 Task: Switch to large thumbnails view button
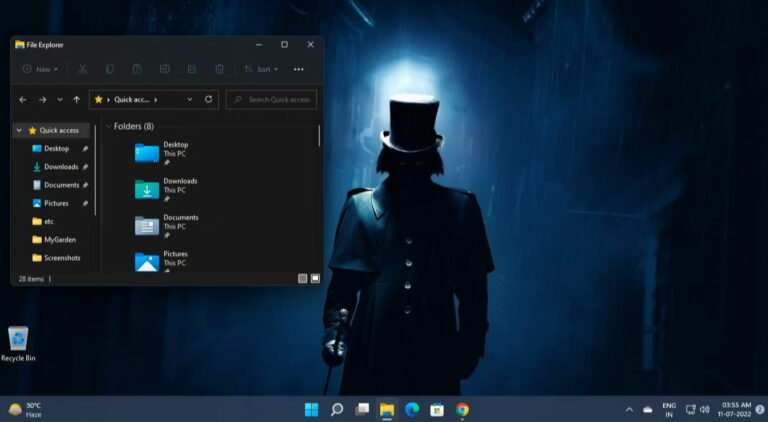pos(315,279)
